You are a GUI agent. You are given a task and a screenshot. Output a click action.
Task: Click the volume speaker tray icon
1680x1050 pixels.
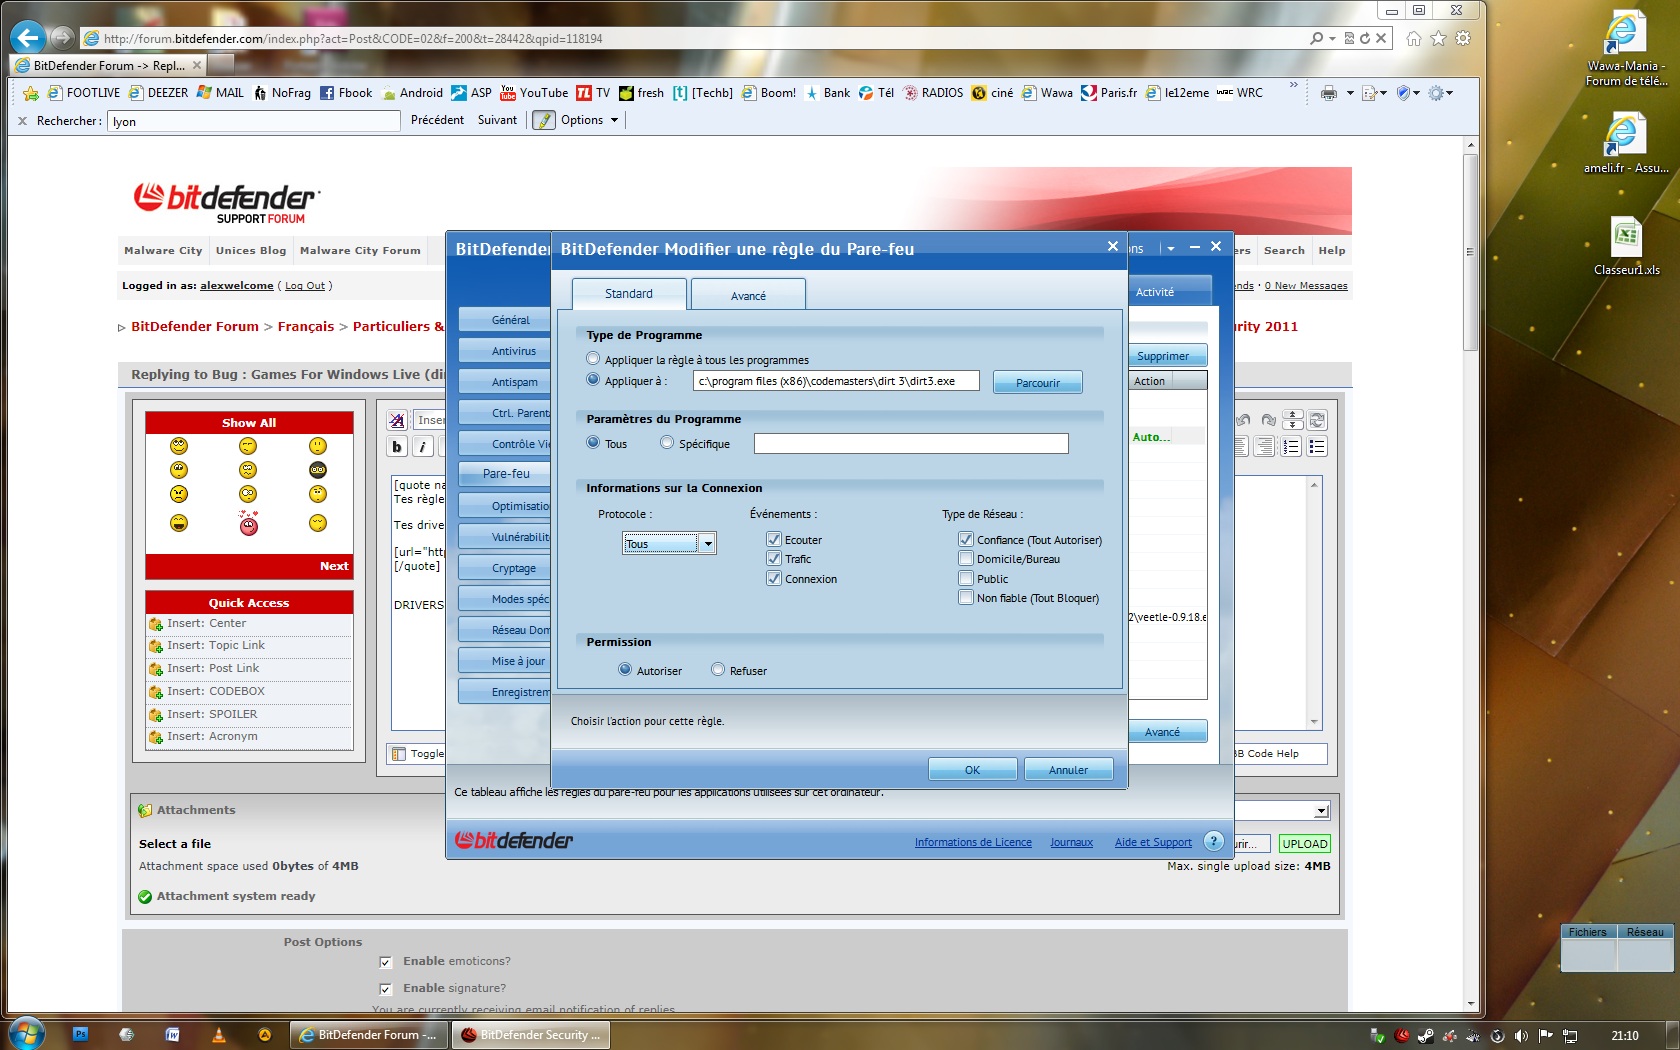point(1521,1036)
